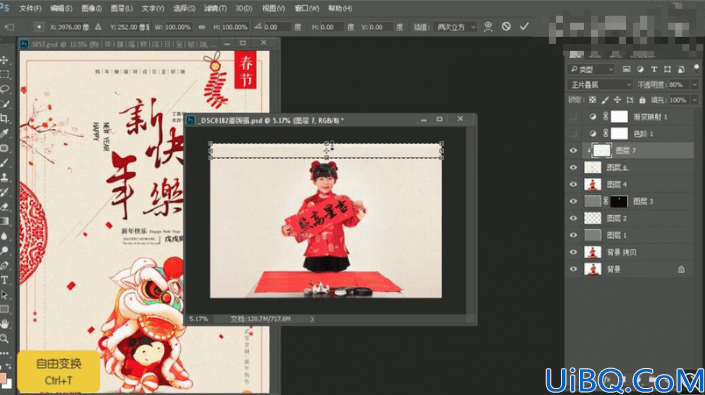The image size is (705, 395).
Task: Select the Horizontal Type tool
Action: [x=4, y=280]
